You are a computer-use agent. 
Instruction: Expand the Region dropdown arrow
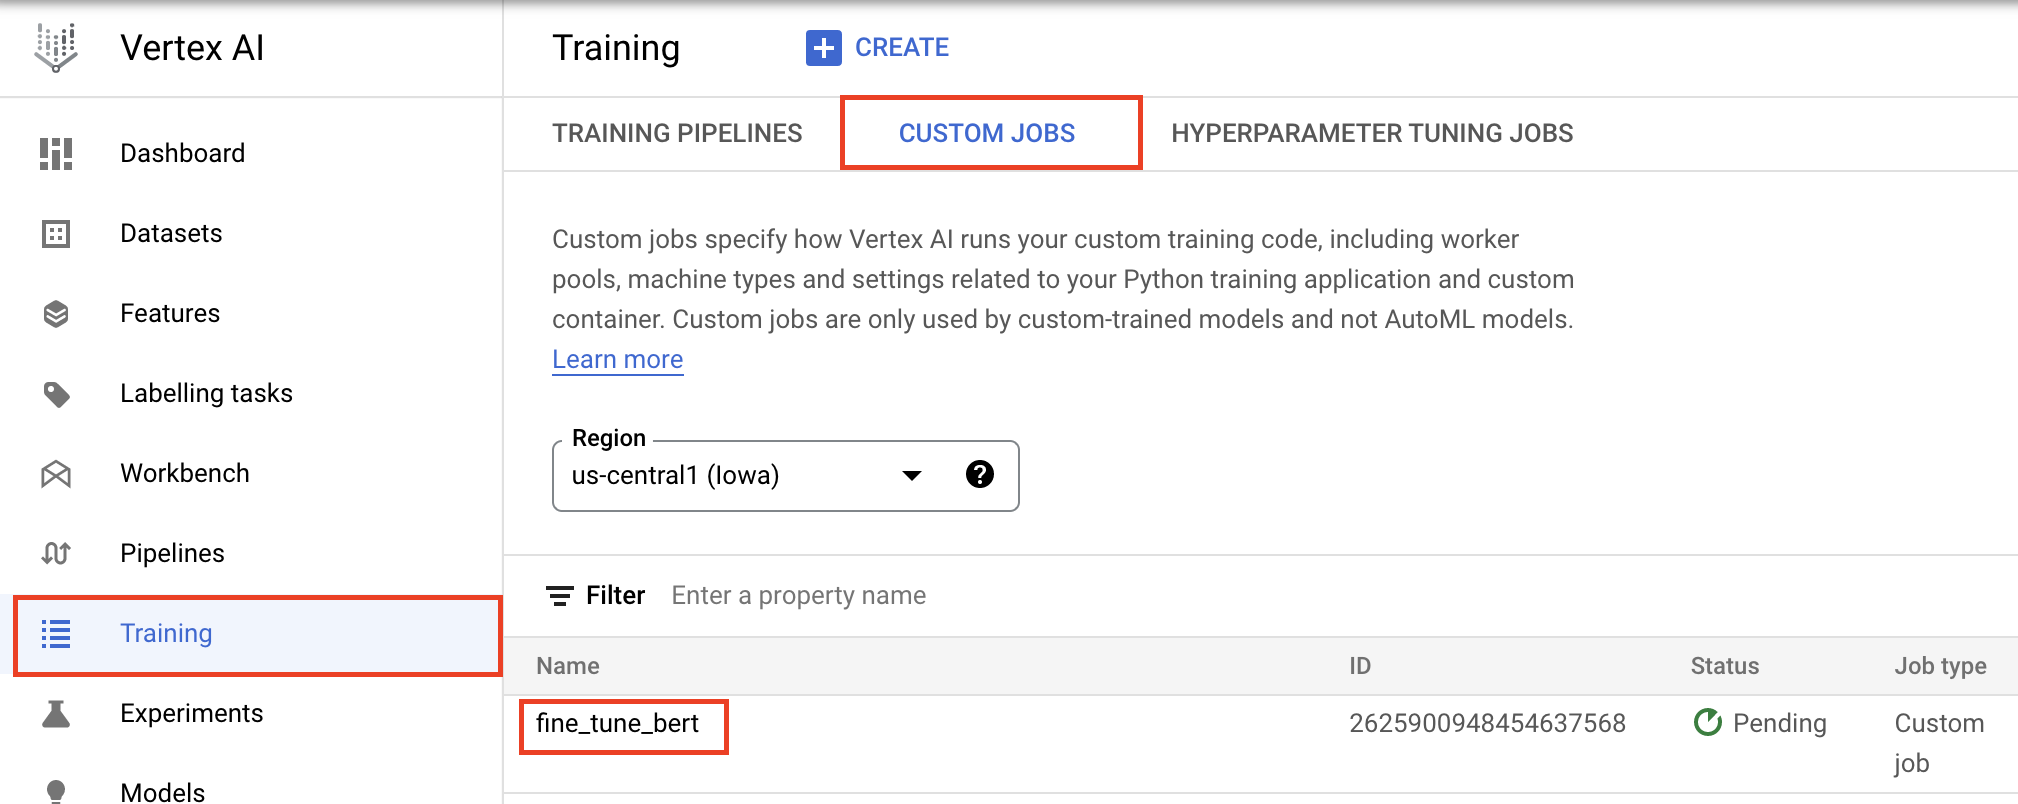click(911, 476)
